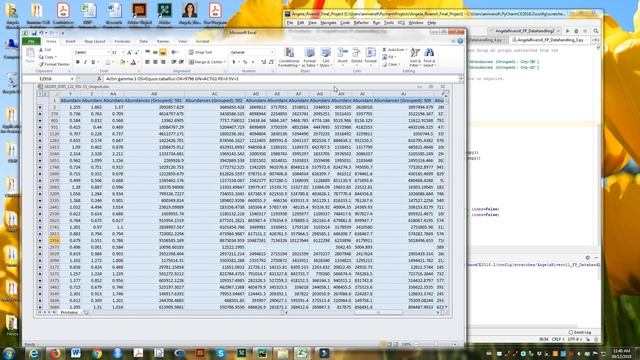Viewport: 640px width, 360px height.
Task: Click the Excel zoom slider
Action: tap(435, 344)
